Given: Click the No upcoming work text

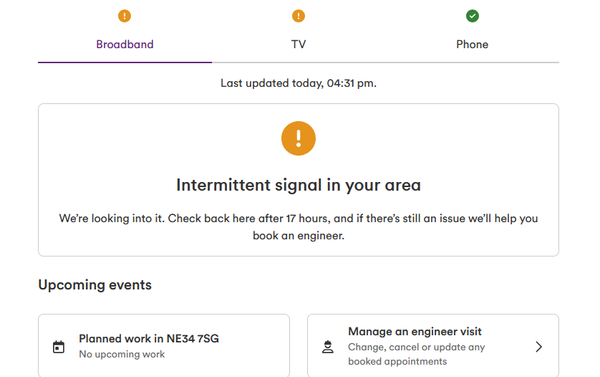Looking at the screenshot, I should 122,354.
